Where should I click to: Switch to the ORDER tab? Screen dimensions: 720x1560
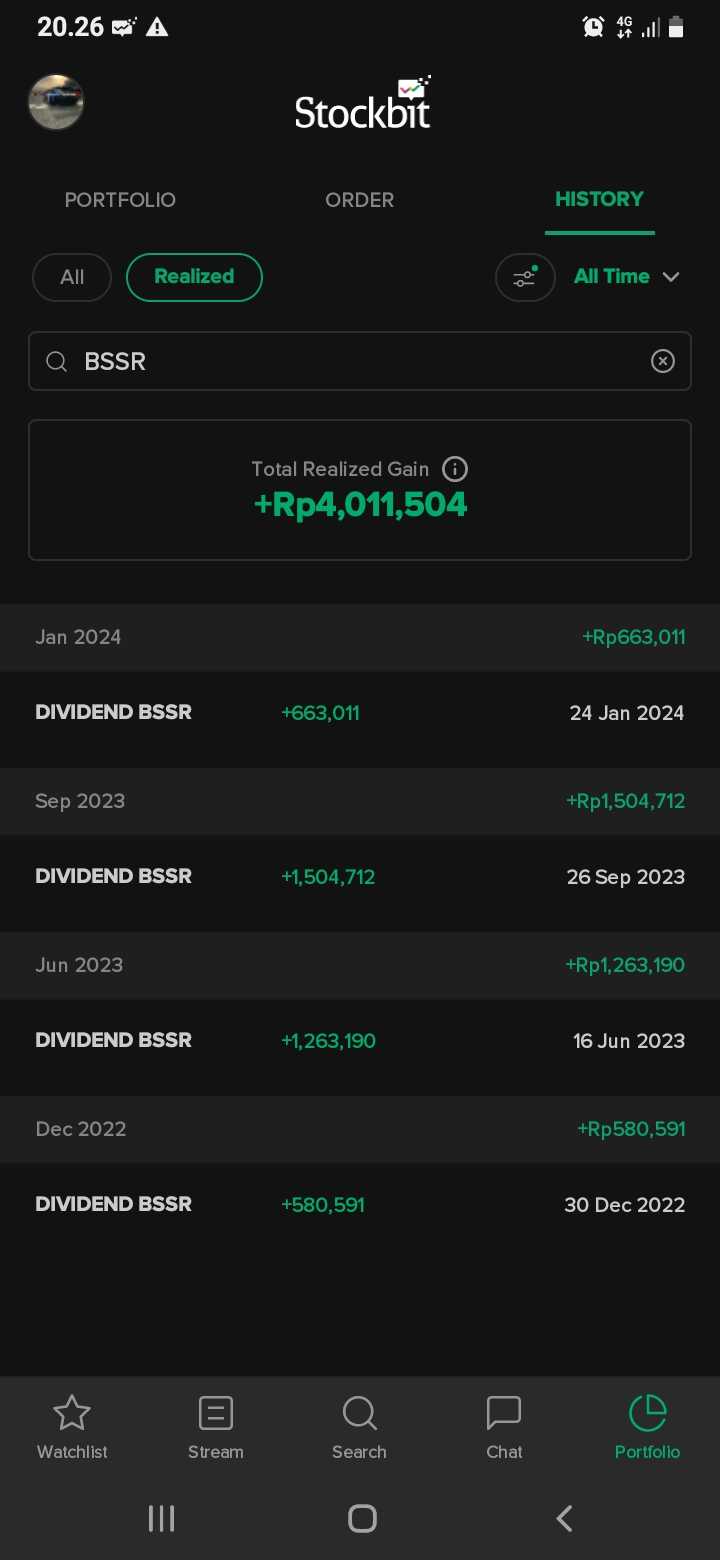coord(360,200)
